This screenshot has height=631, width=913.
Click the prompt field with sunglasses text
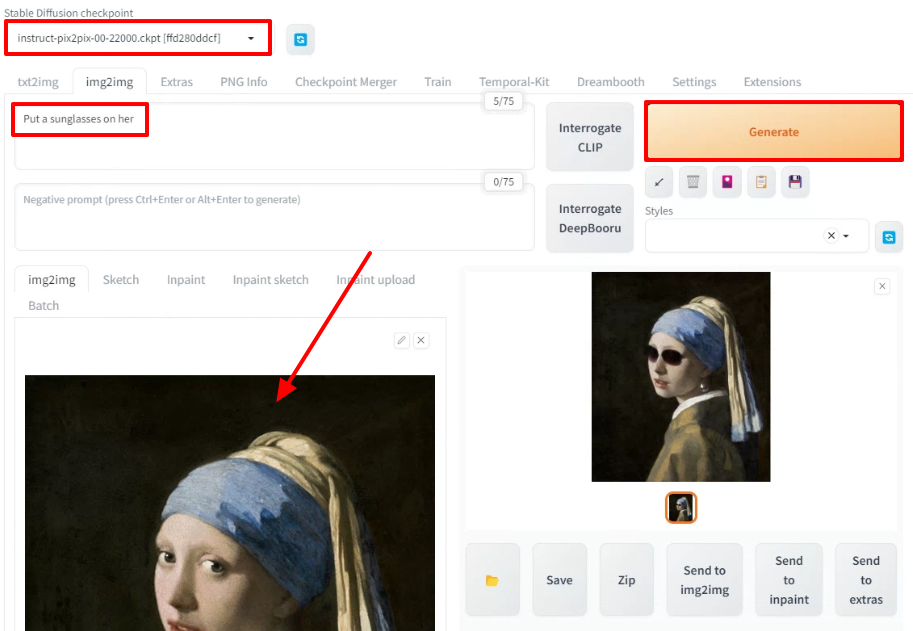coord(274,137)
